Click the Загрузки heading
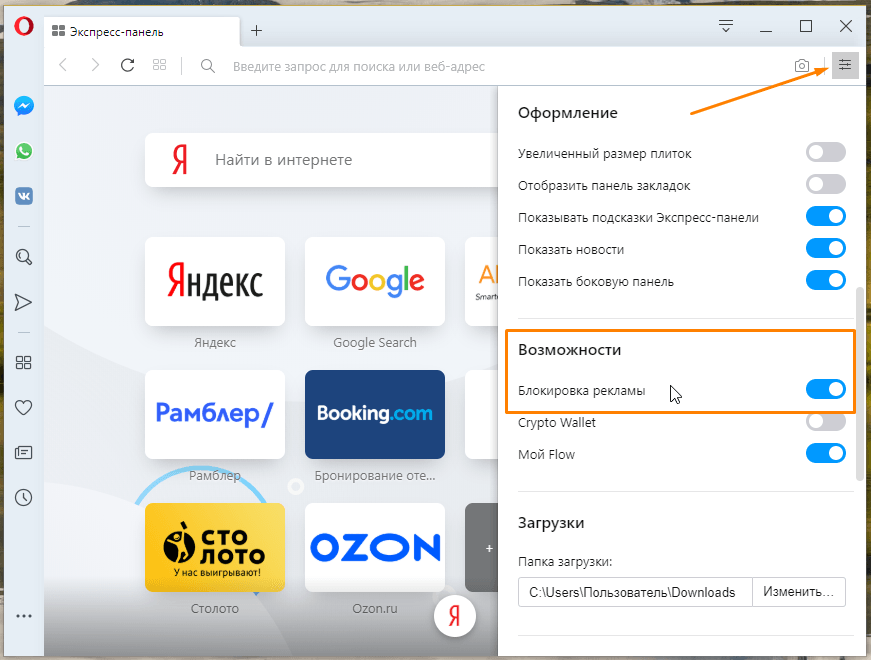Image resolution: width=871 pixels, height=660 pixels. click(x=551, y=523)
